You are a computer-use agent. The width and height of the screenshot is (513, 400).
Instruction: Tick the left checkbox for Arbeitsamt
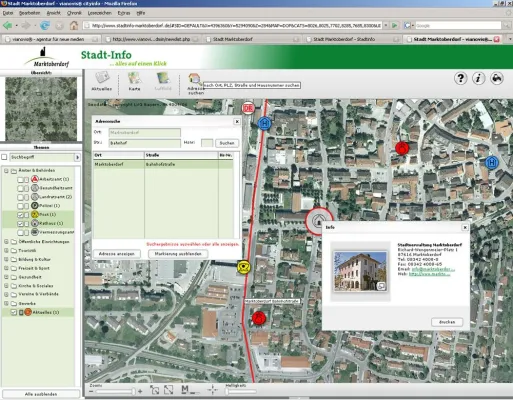coord(20,180)
